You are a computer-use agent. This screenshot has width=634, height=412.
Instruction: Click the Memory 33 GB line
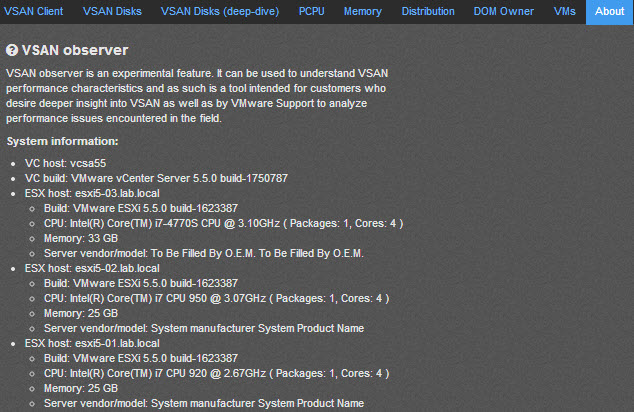tap(81, 238)
